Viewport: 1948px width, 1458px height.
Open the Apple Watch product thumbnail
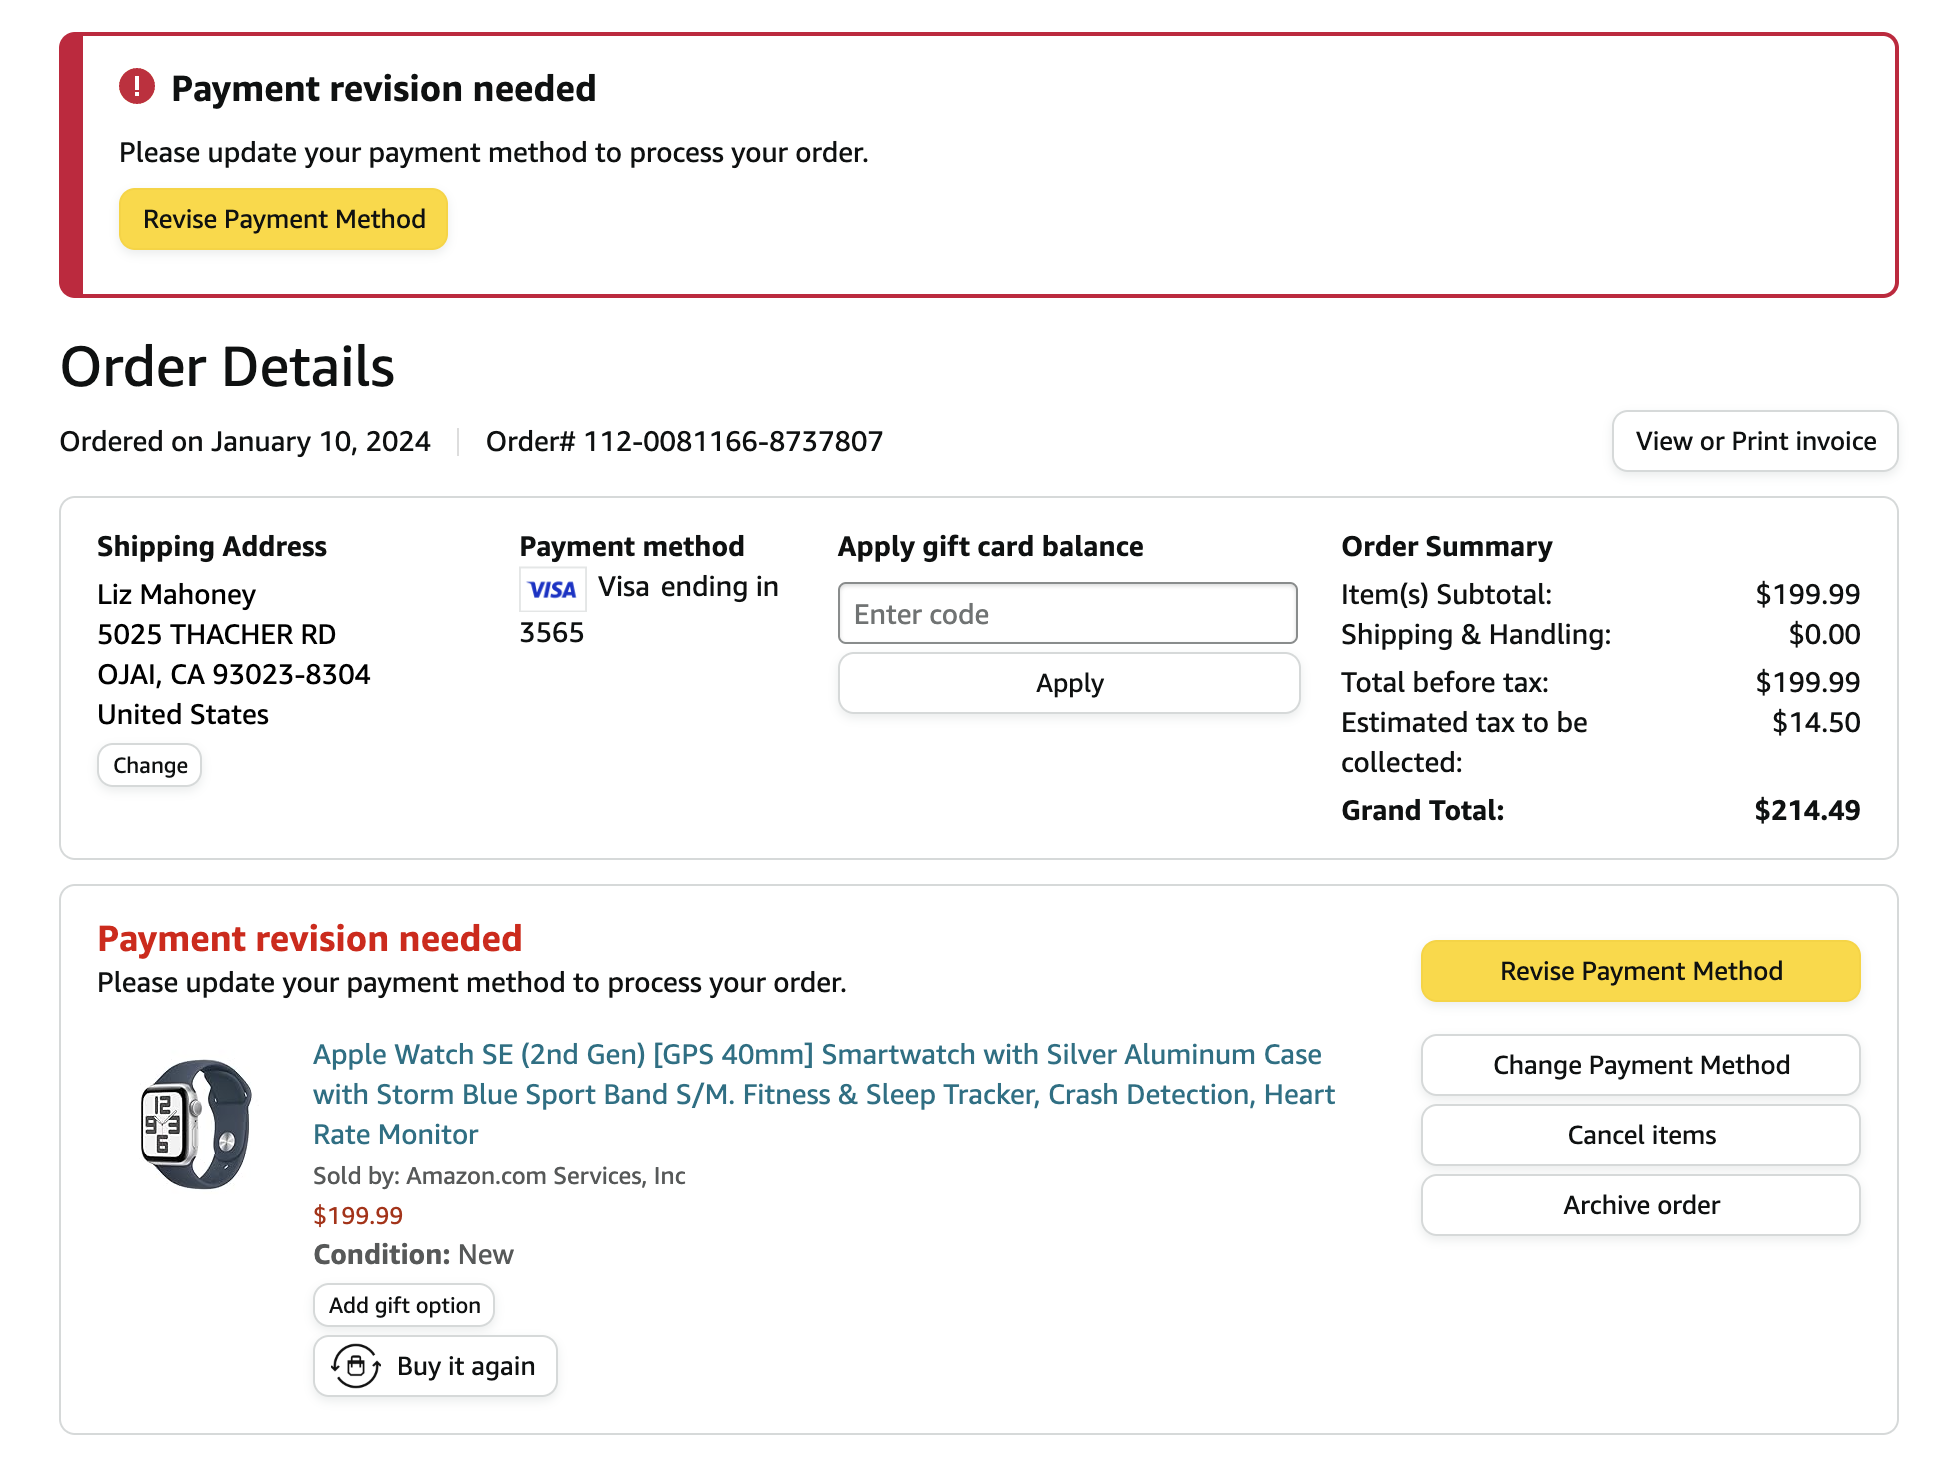click(197, 1124)
